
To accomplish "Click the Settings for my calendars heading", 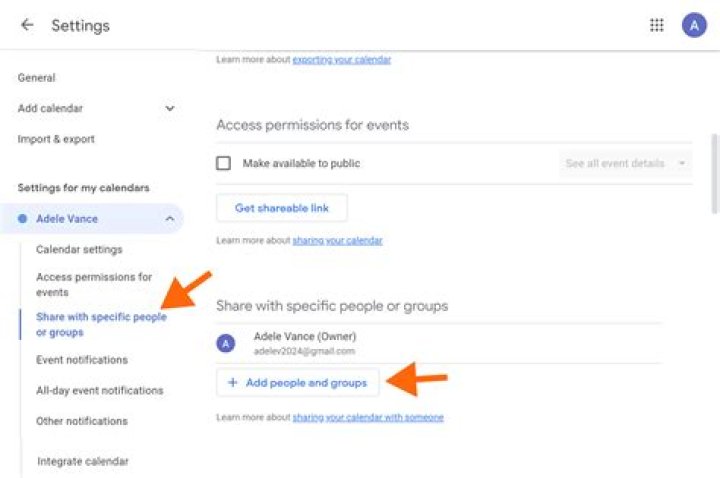I will click(84, 188).
